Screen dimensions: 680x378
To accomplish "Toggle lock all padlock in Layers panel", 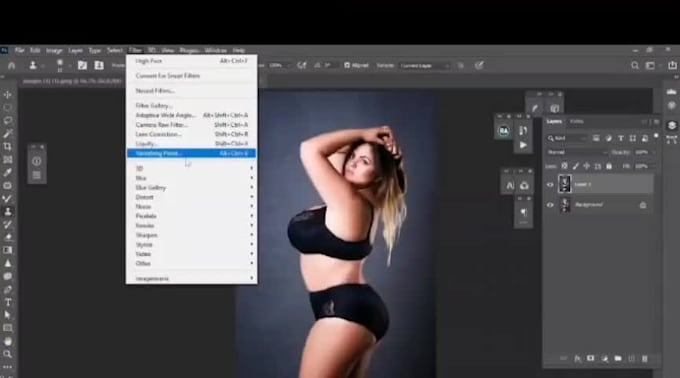I will 609,166.
